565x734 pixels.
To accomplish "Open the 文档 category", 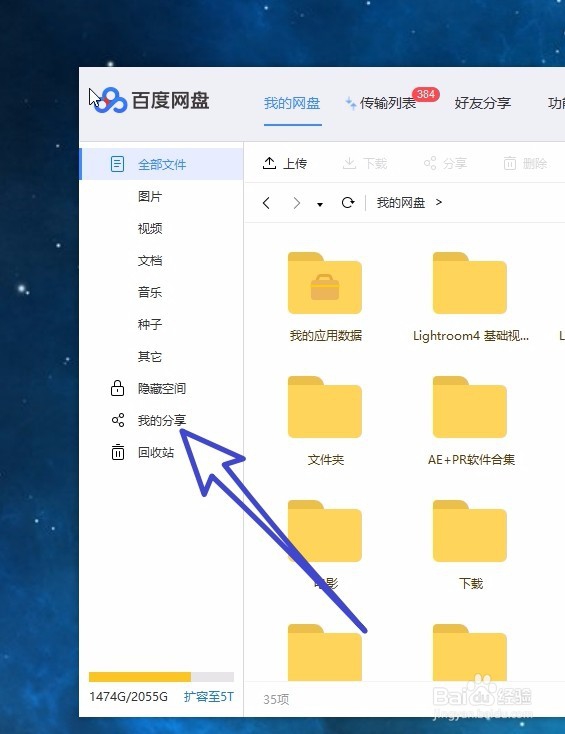I will pos(150,261).
